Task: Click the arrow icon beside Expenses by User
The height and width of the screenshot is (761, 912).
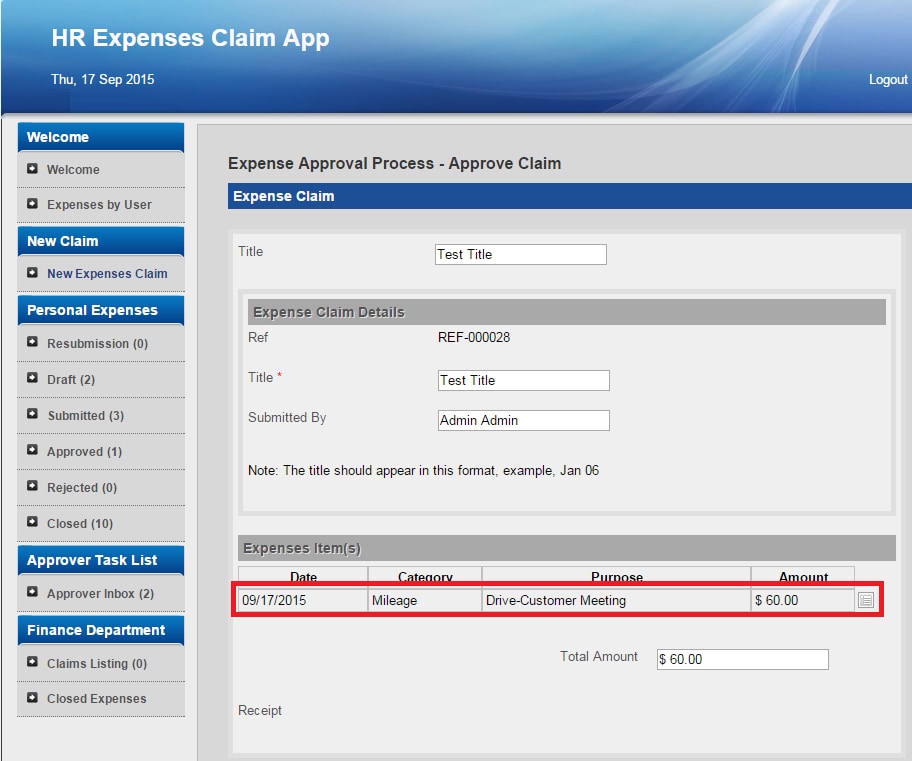Action: point(33,204)
